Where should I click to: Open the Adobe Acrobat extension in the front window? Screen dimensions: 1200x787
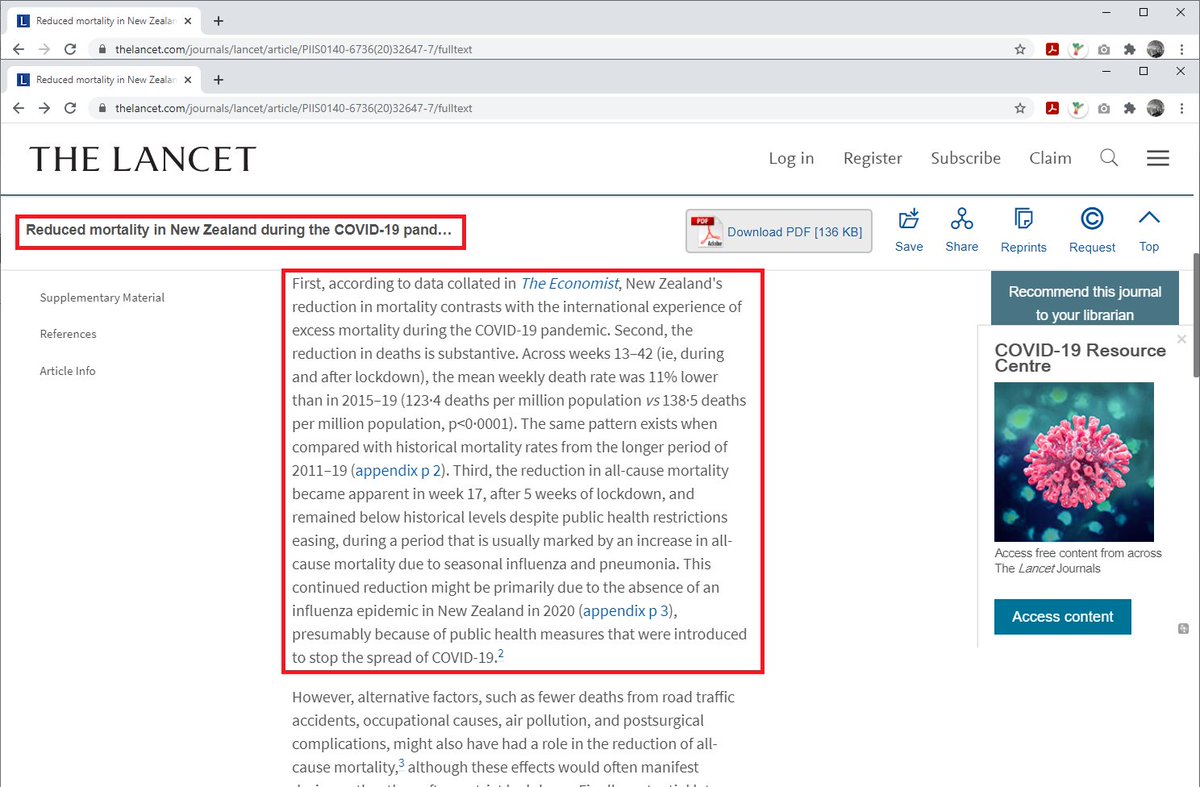(1052, 108)
